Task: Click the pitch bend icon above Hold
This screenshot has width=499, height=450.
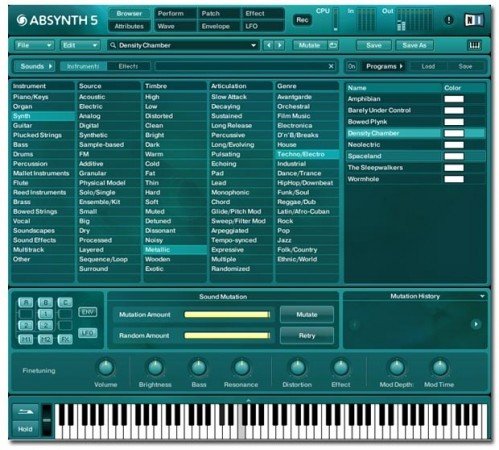Action: tap(25, 412)
